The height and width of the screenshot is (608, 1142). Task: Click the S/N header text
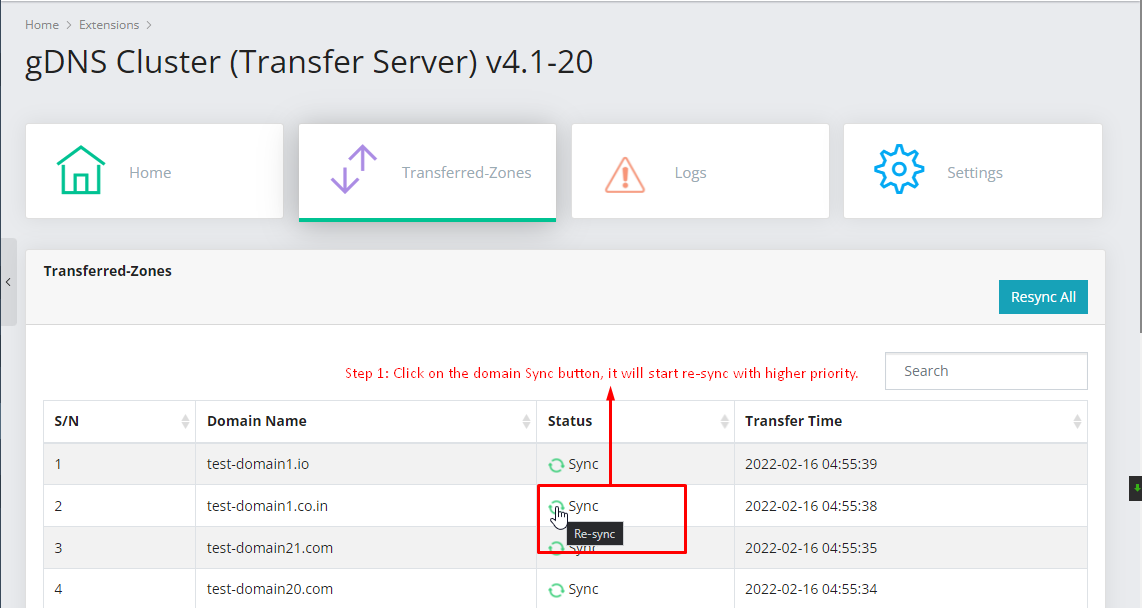click(x=66, y=421)
